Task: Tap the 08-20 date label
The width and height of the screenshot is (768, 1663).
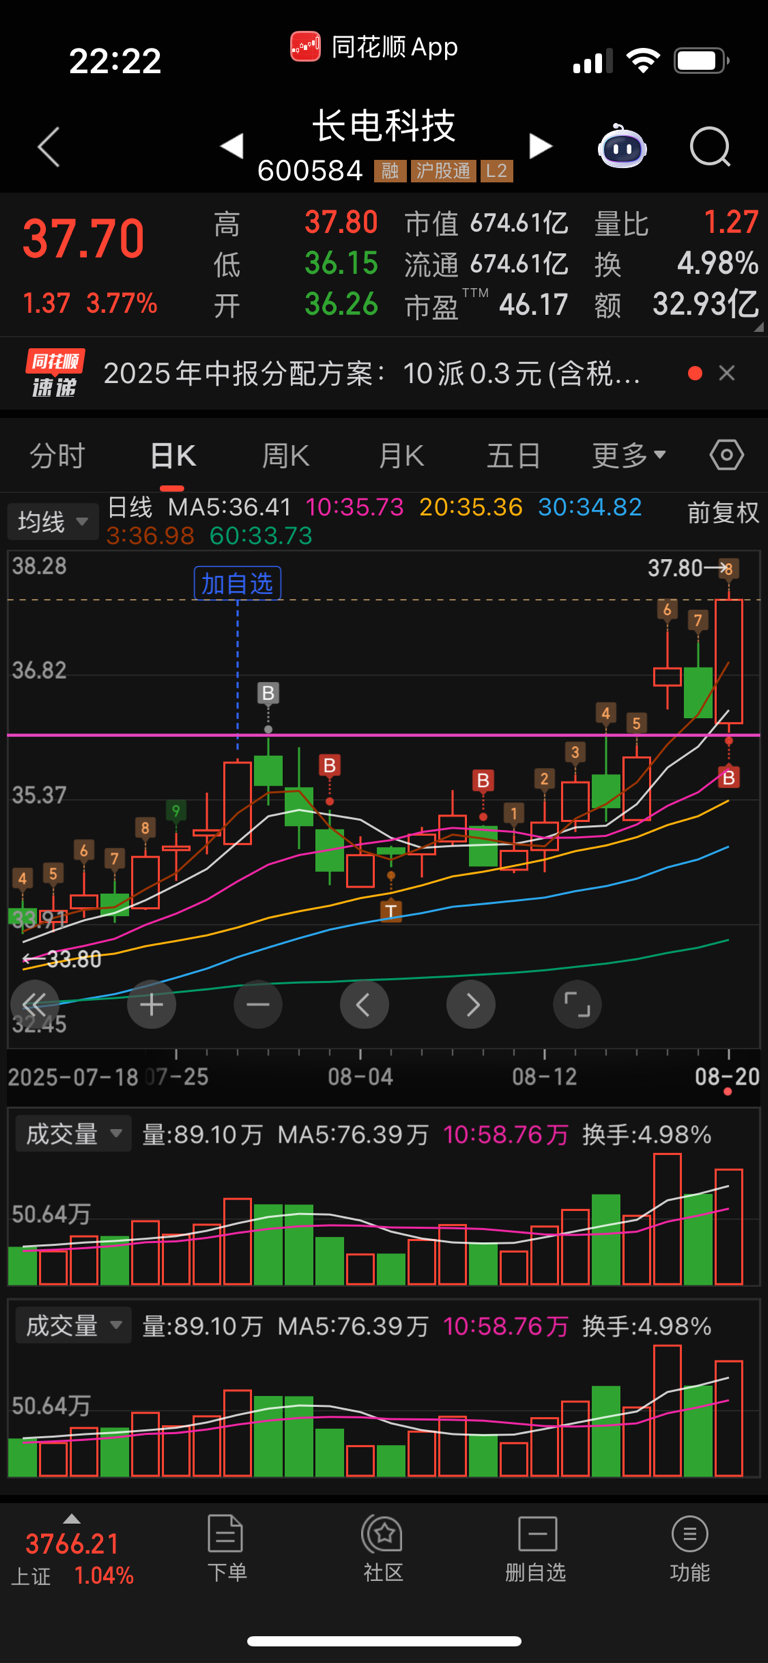Action: coord(728,1077)
